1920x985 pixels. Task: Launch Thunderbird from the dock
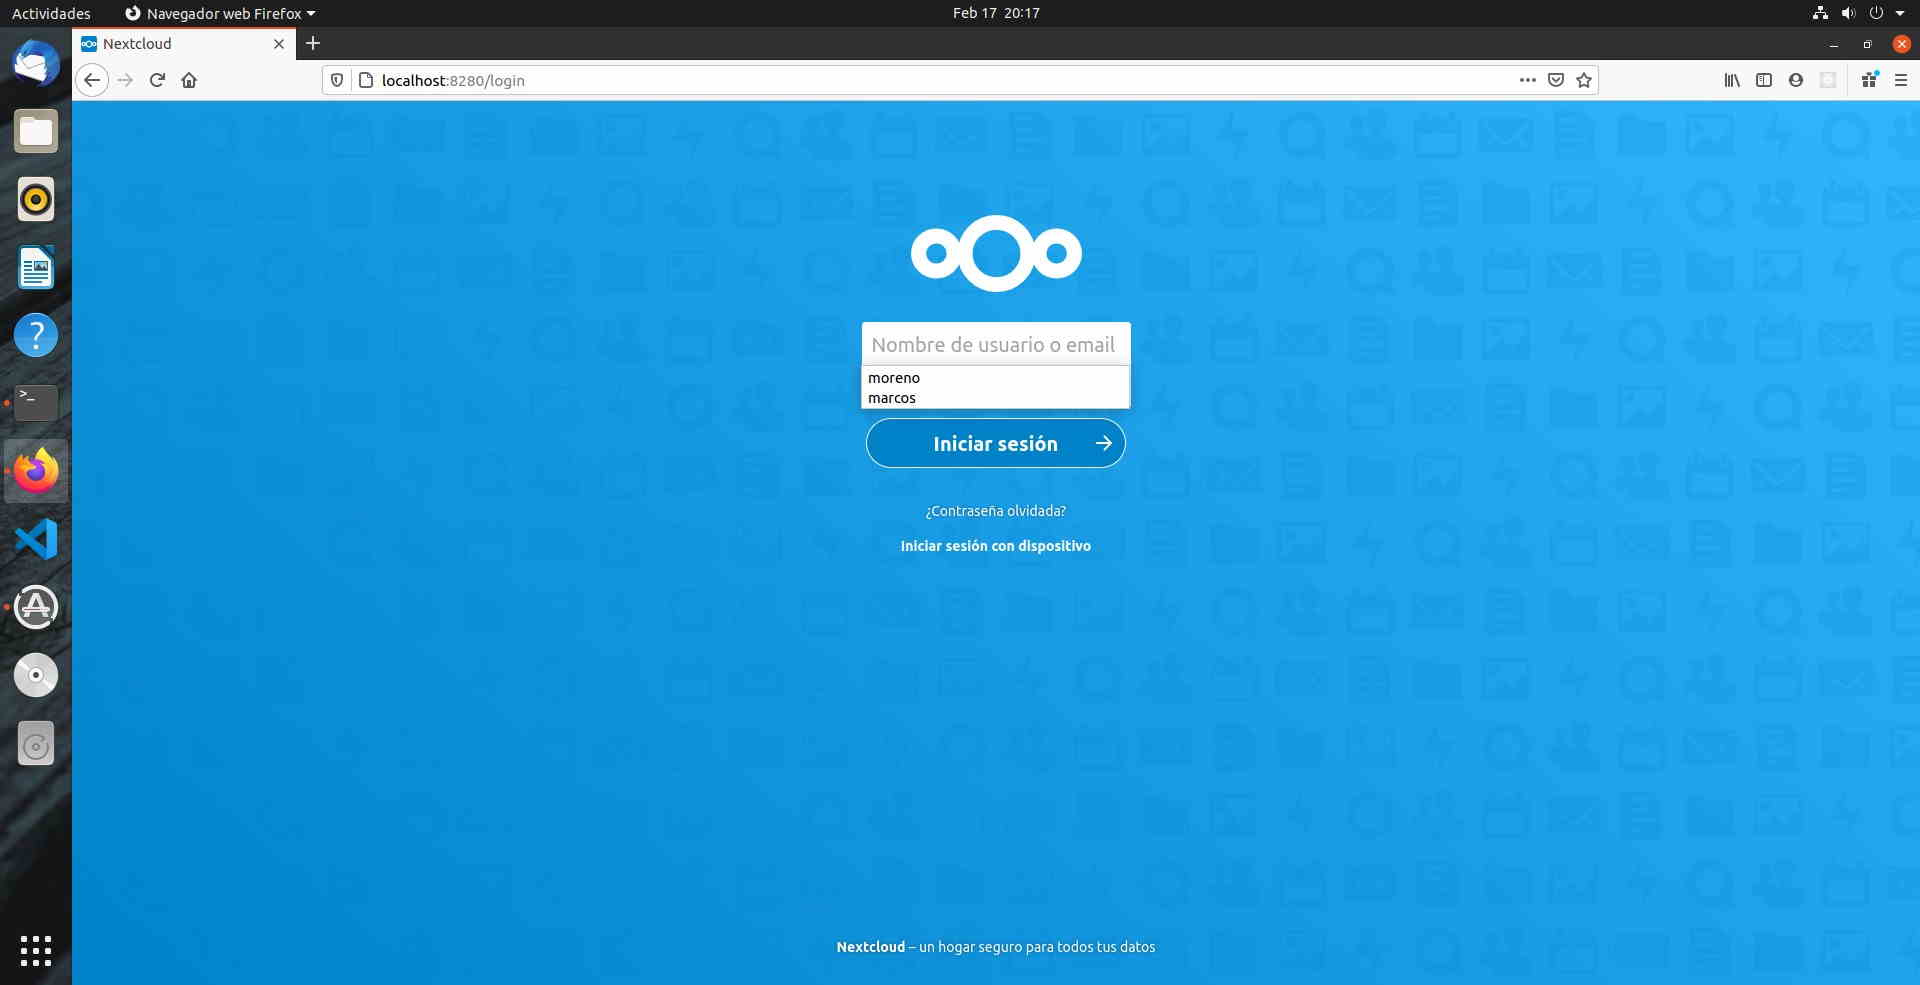(36, 63)
